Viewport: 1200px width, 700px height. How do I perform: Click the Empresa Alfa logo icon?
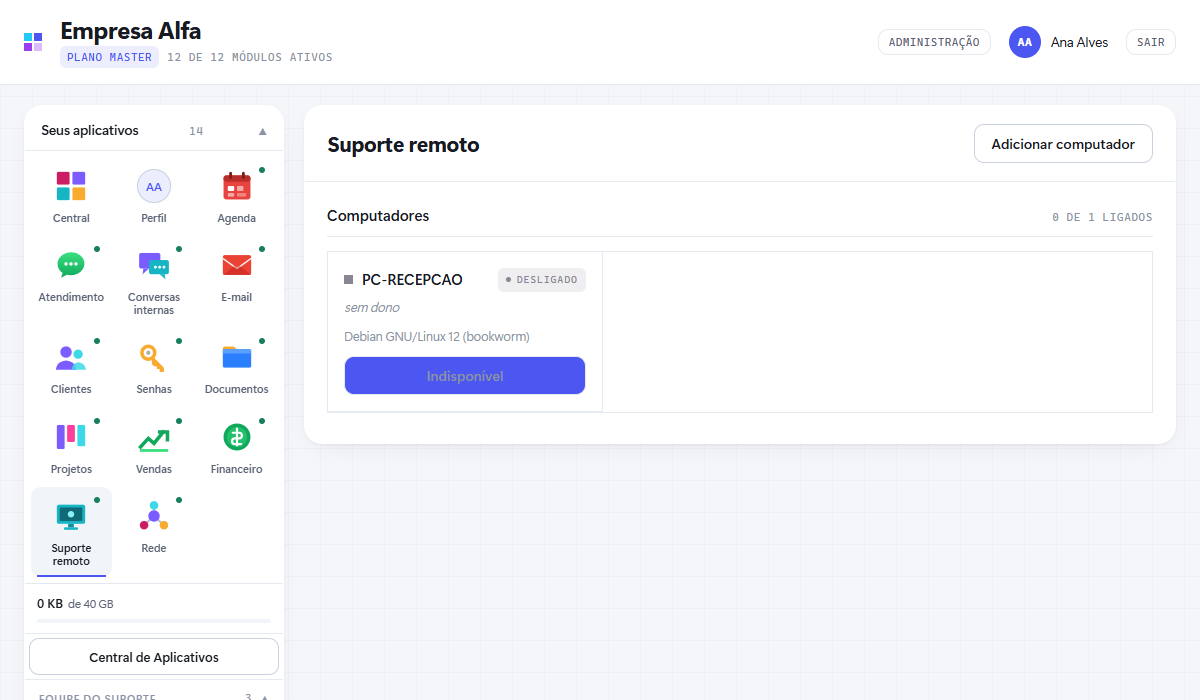[x=33, y=42]
